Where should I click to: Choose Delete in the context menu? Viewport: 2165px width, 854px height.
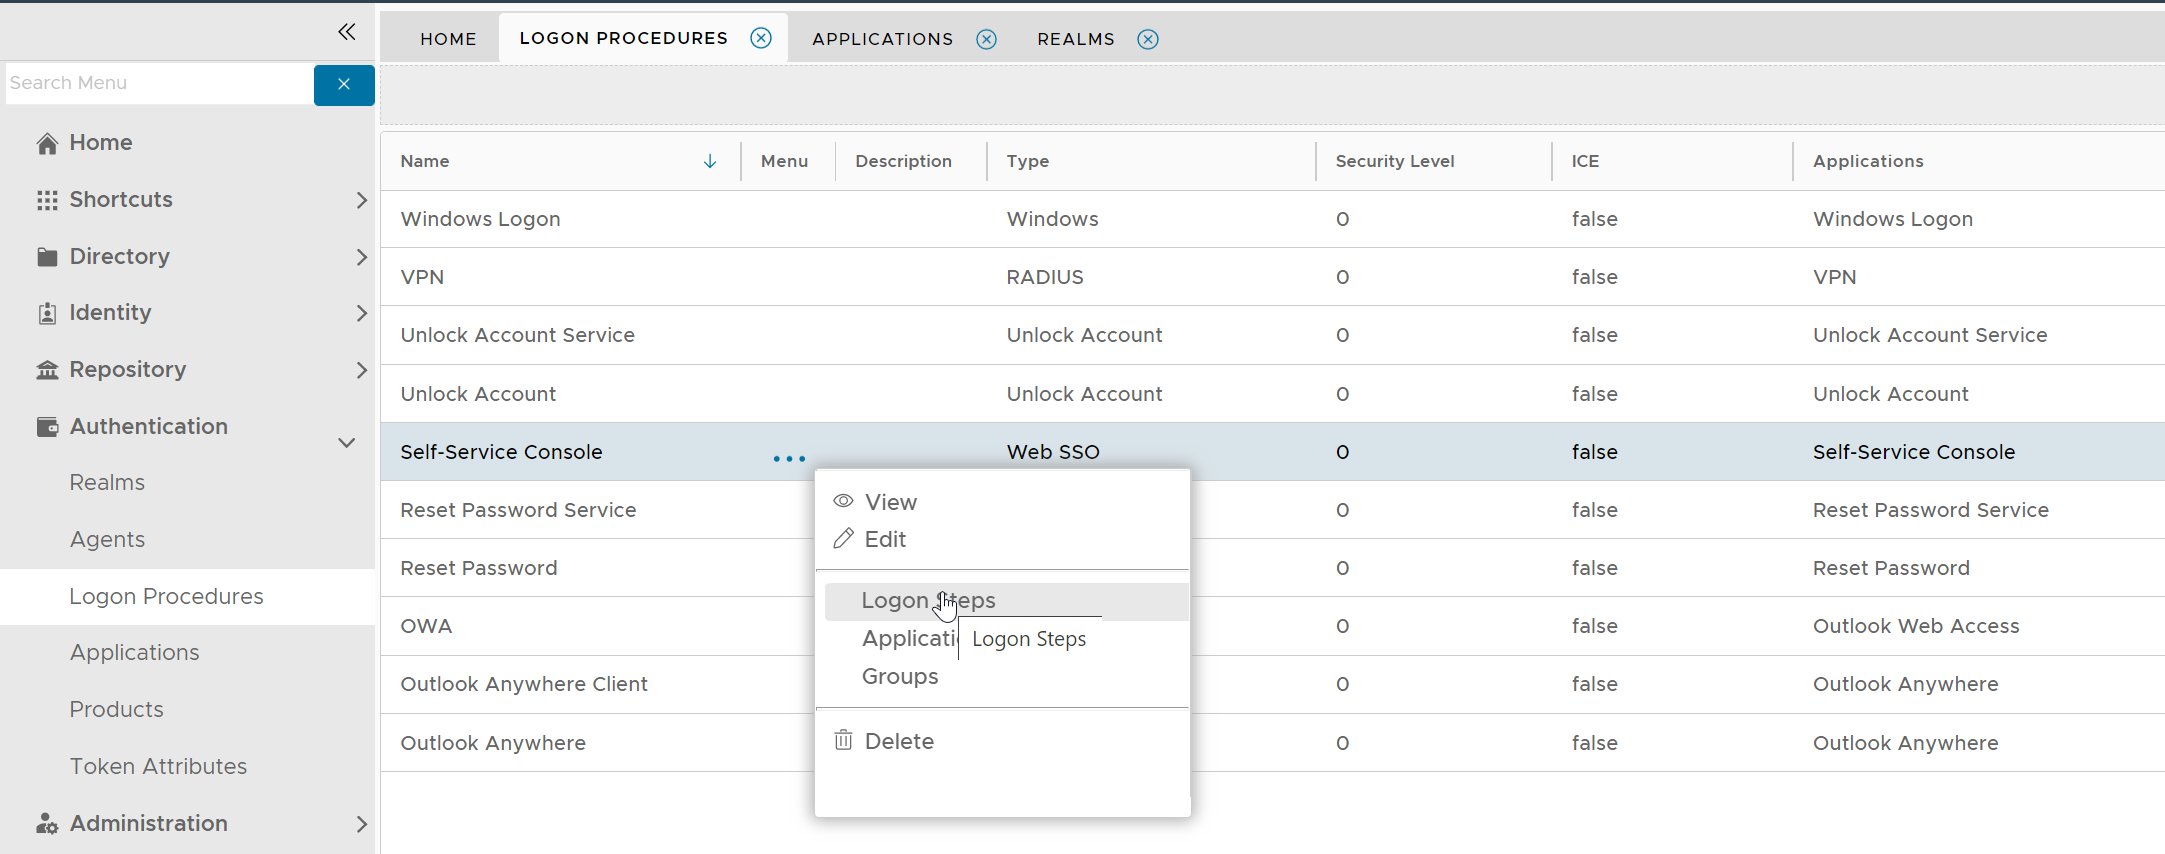898,741
